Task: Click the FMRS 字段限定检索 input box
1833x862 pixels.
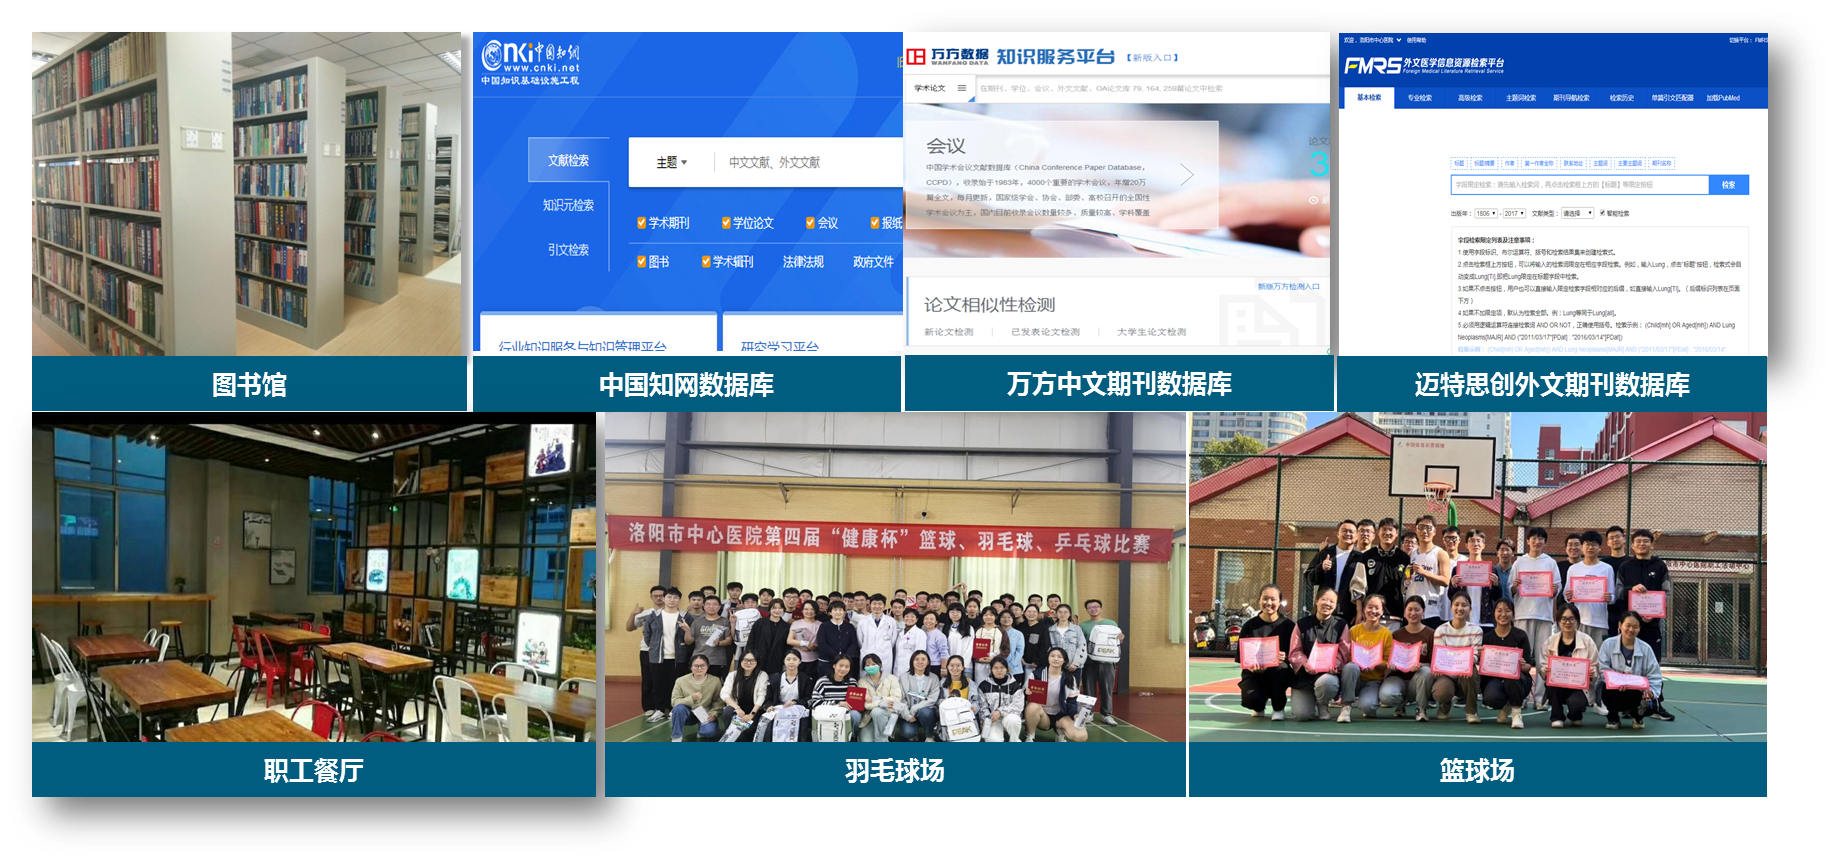Action: coord(1580,185)
